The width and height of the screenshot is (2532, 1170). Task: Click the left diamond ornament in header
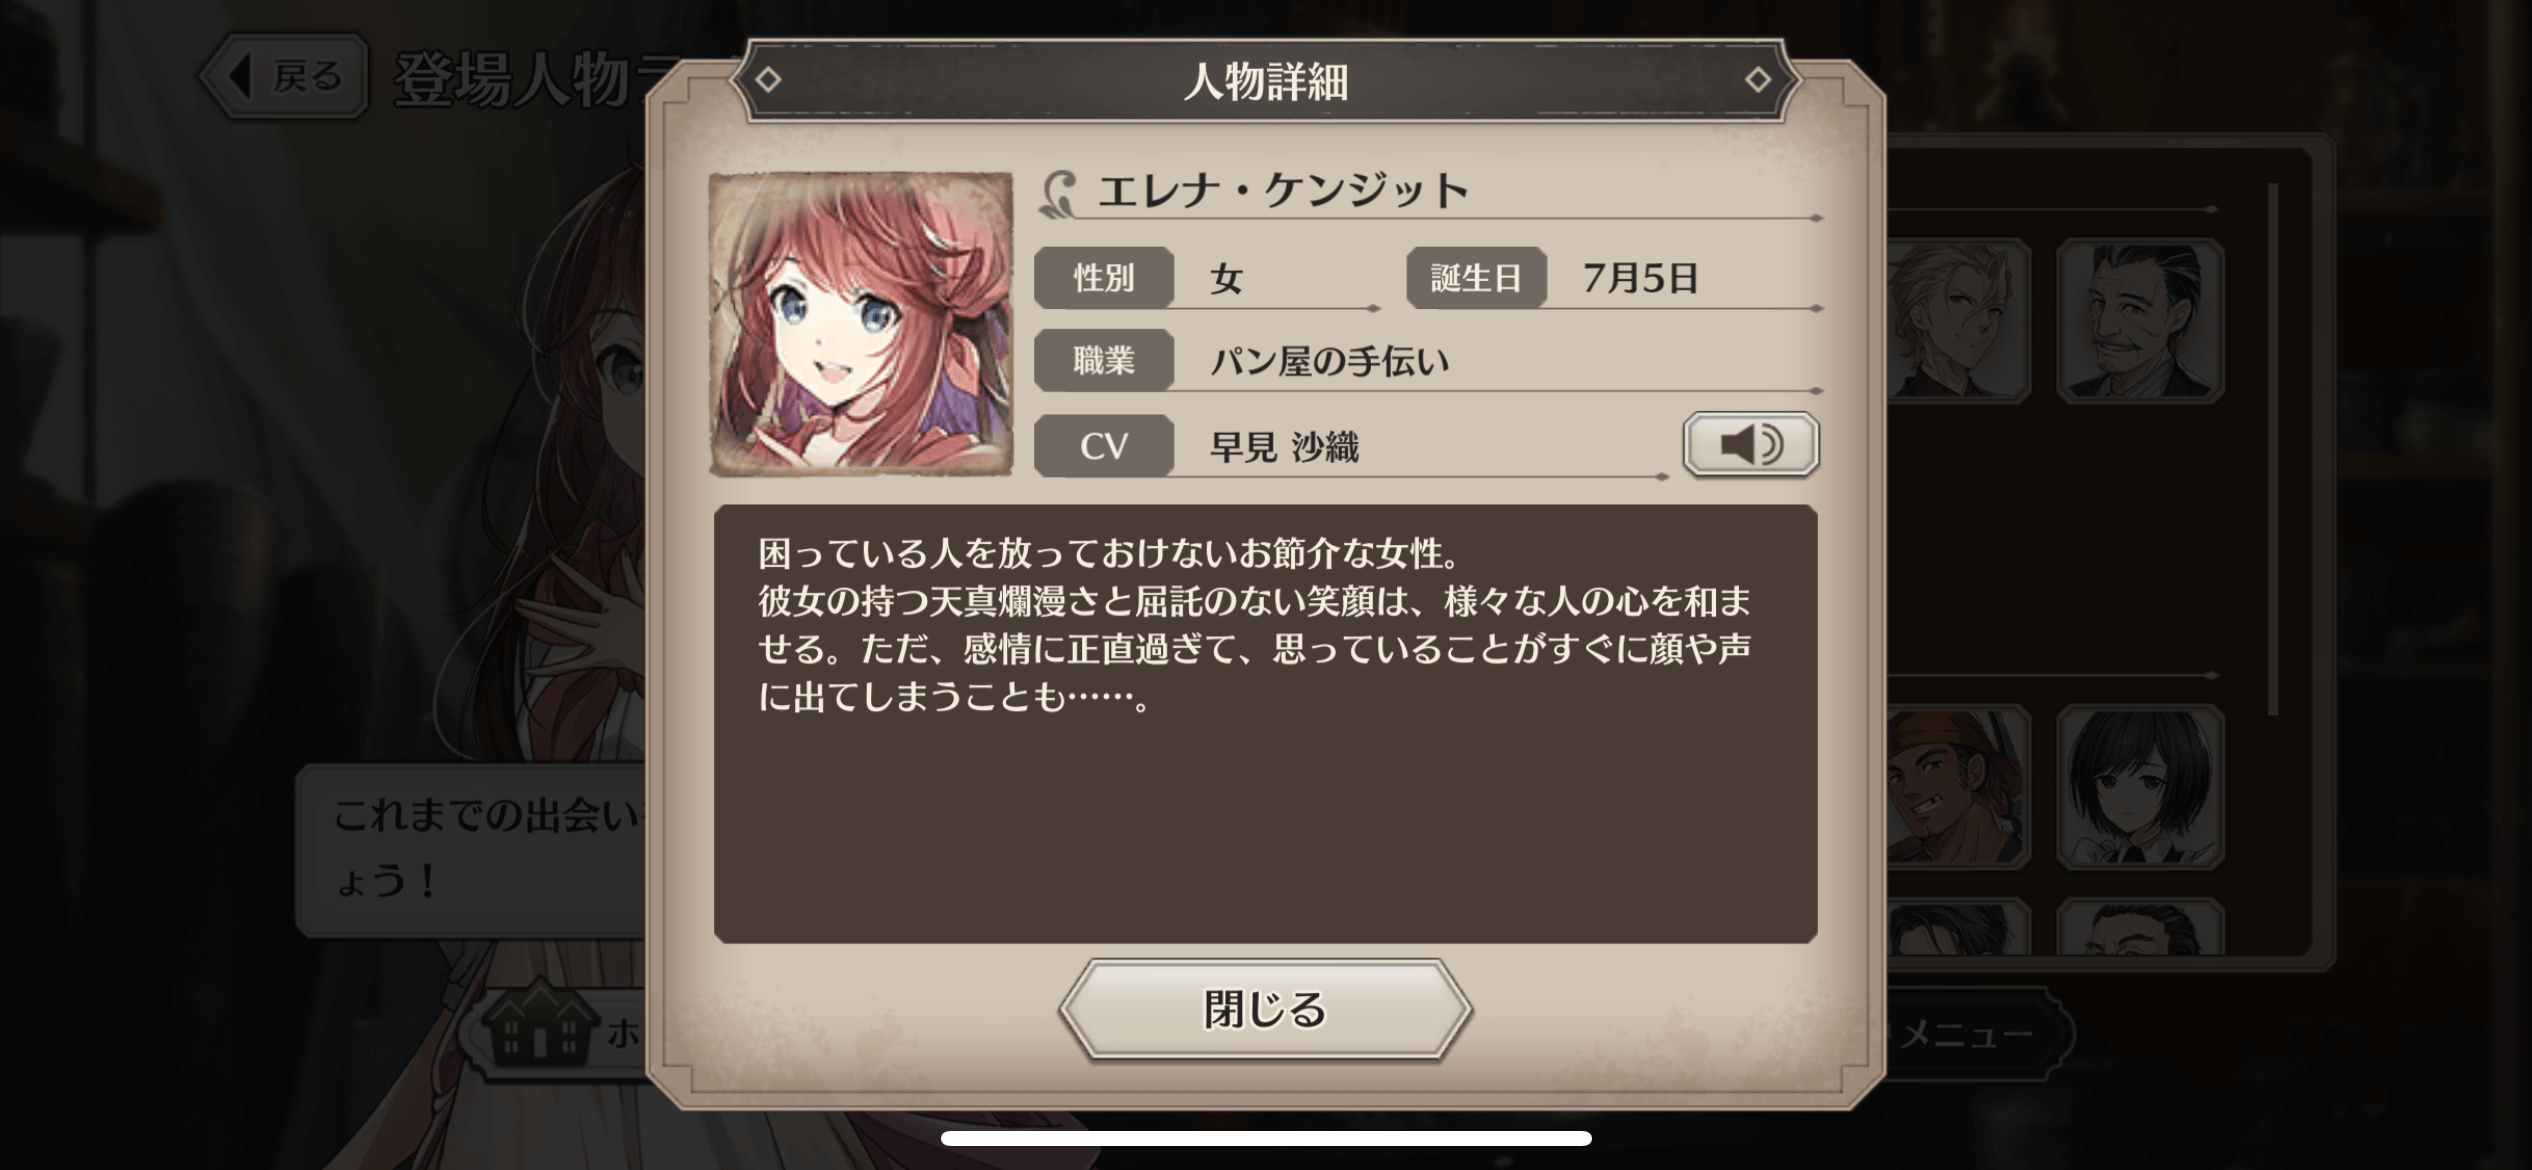point(768,79)
